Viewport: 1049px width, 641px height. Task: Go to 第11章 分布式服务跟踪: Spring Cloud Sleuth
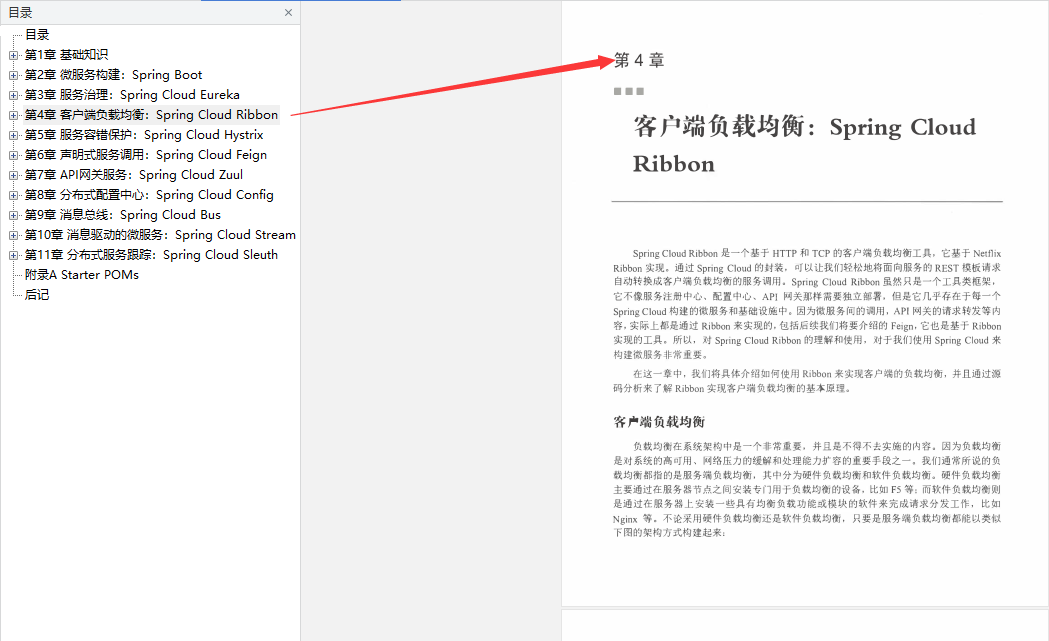click(x=151, y=255)
